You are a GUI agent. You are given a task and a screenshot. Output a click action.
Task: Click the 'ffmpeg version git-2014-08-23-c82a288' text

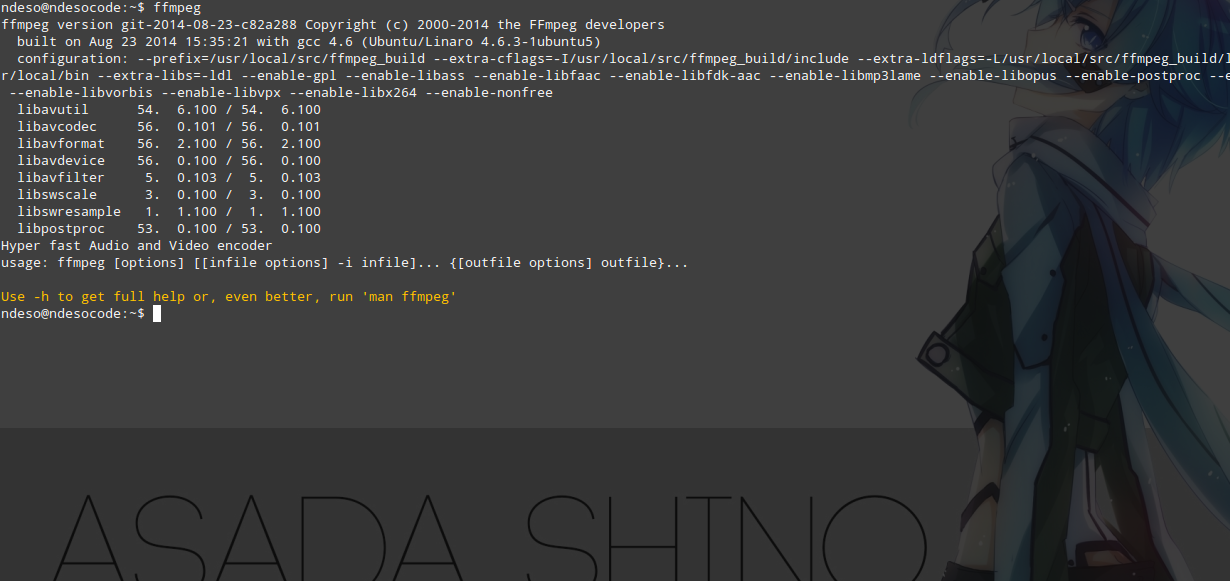coord(149,25)
